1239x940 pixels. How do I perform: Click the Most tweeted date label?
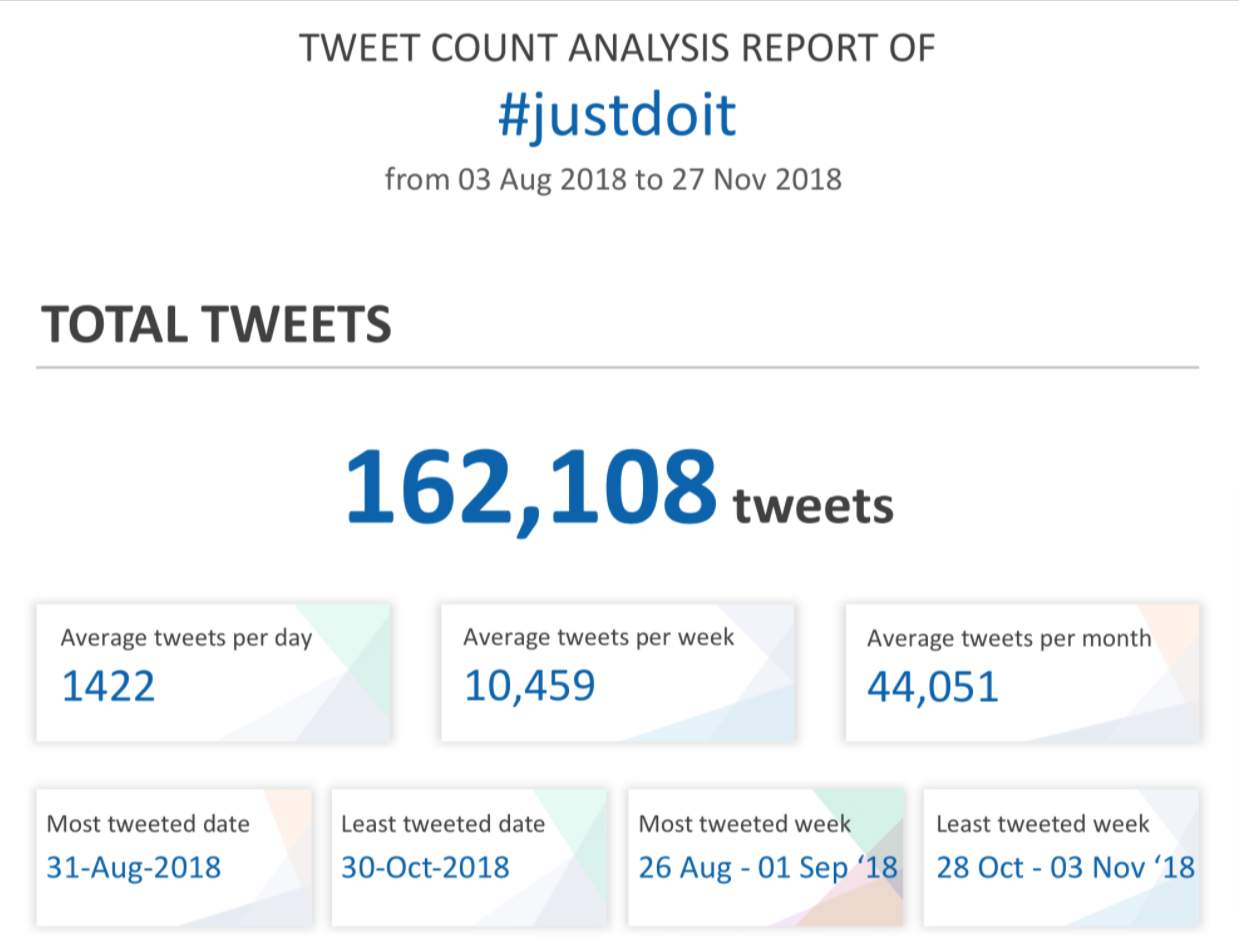(148, 824)
